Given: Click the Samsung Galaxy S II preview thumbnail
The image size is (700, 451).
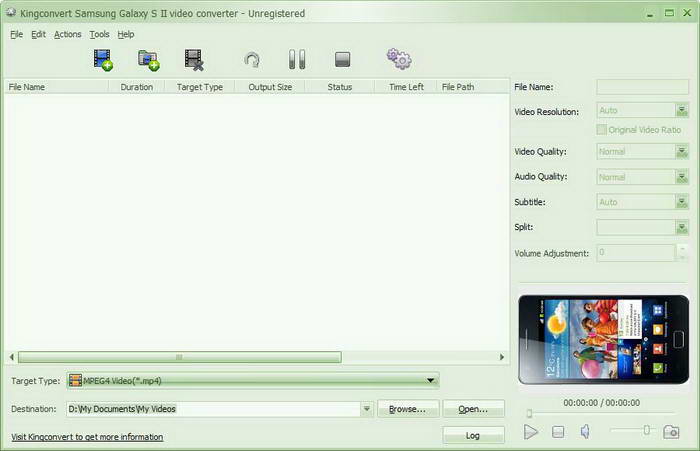Looking at the screenshot, I should point(604,339).
